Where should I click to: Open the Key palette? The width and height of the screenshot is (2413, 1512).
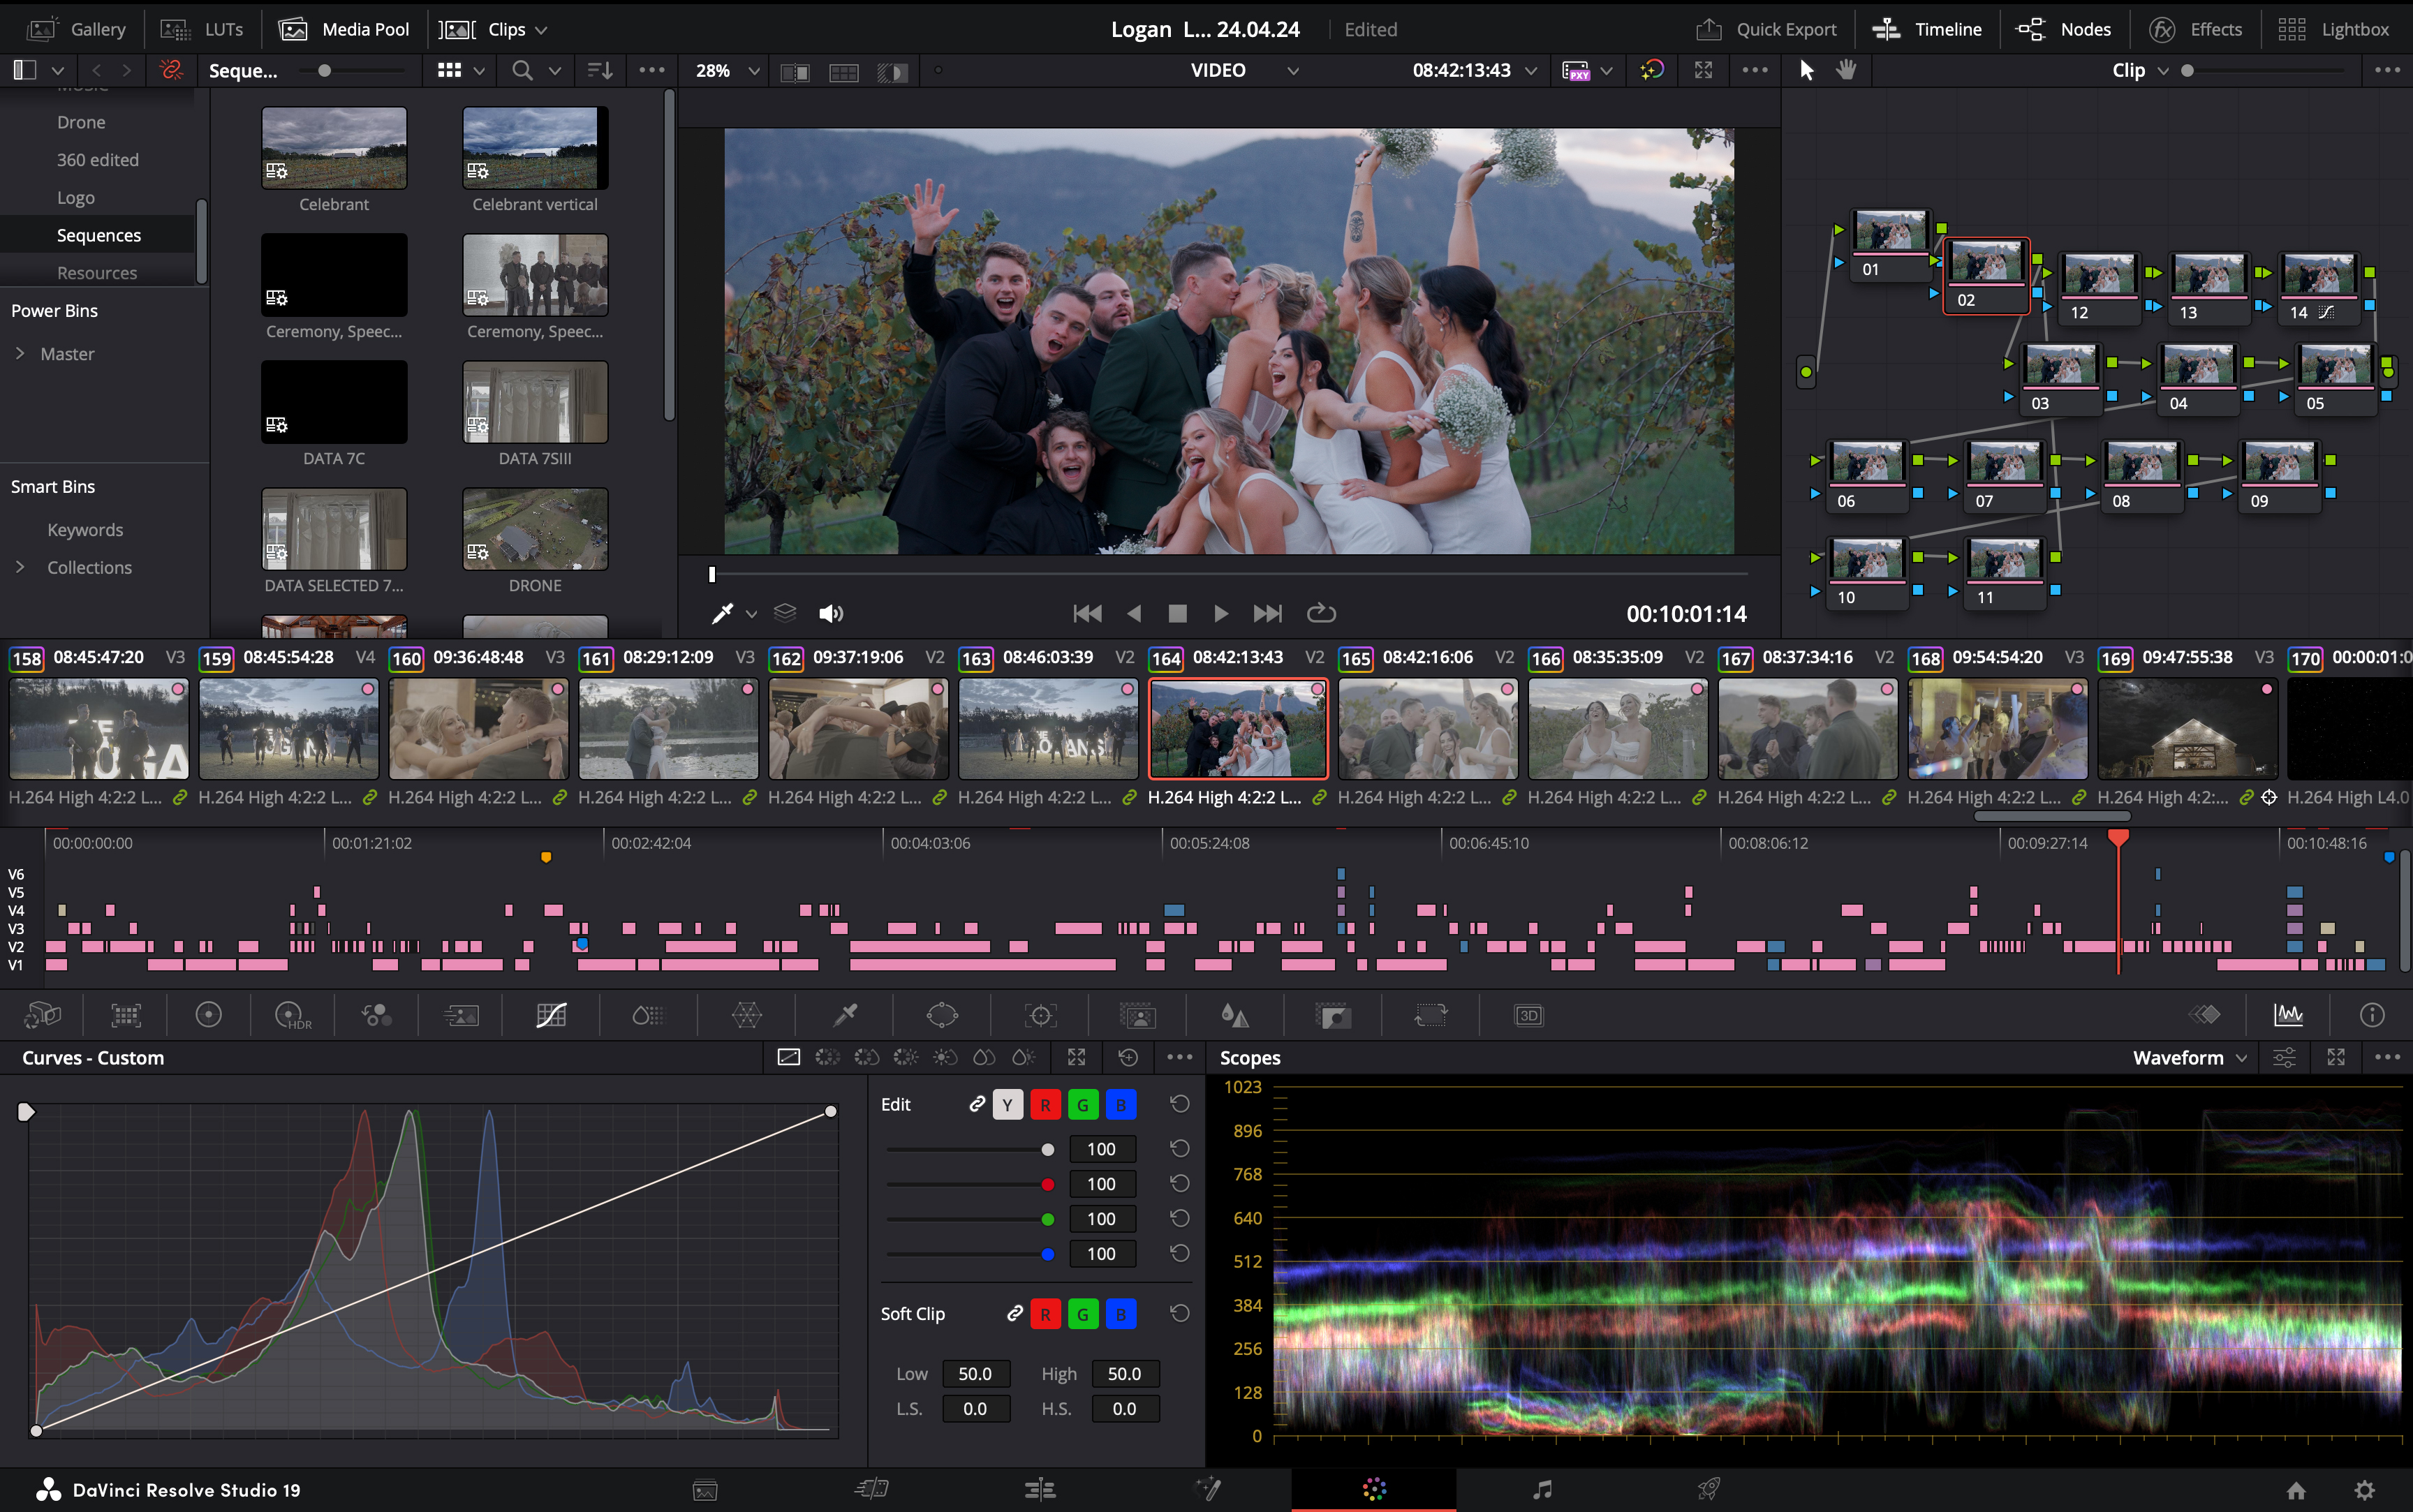click(1333, 1016)
